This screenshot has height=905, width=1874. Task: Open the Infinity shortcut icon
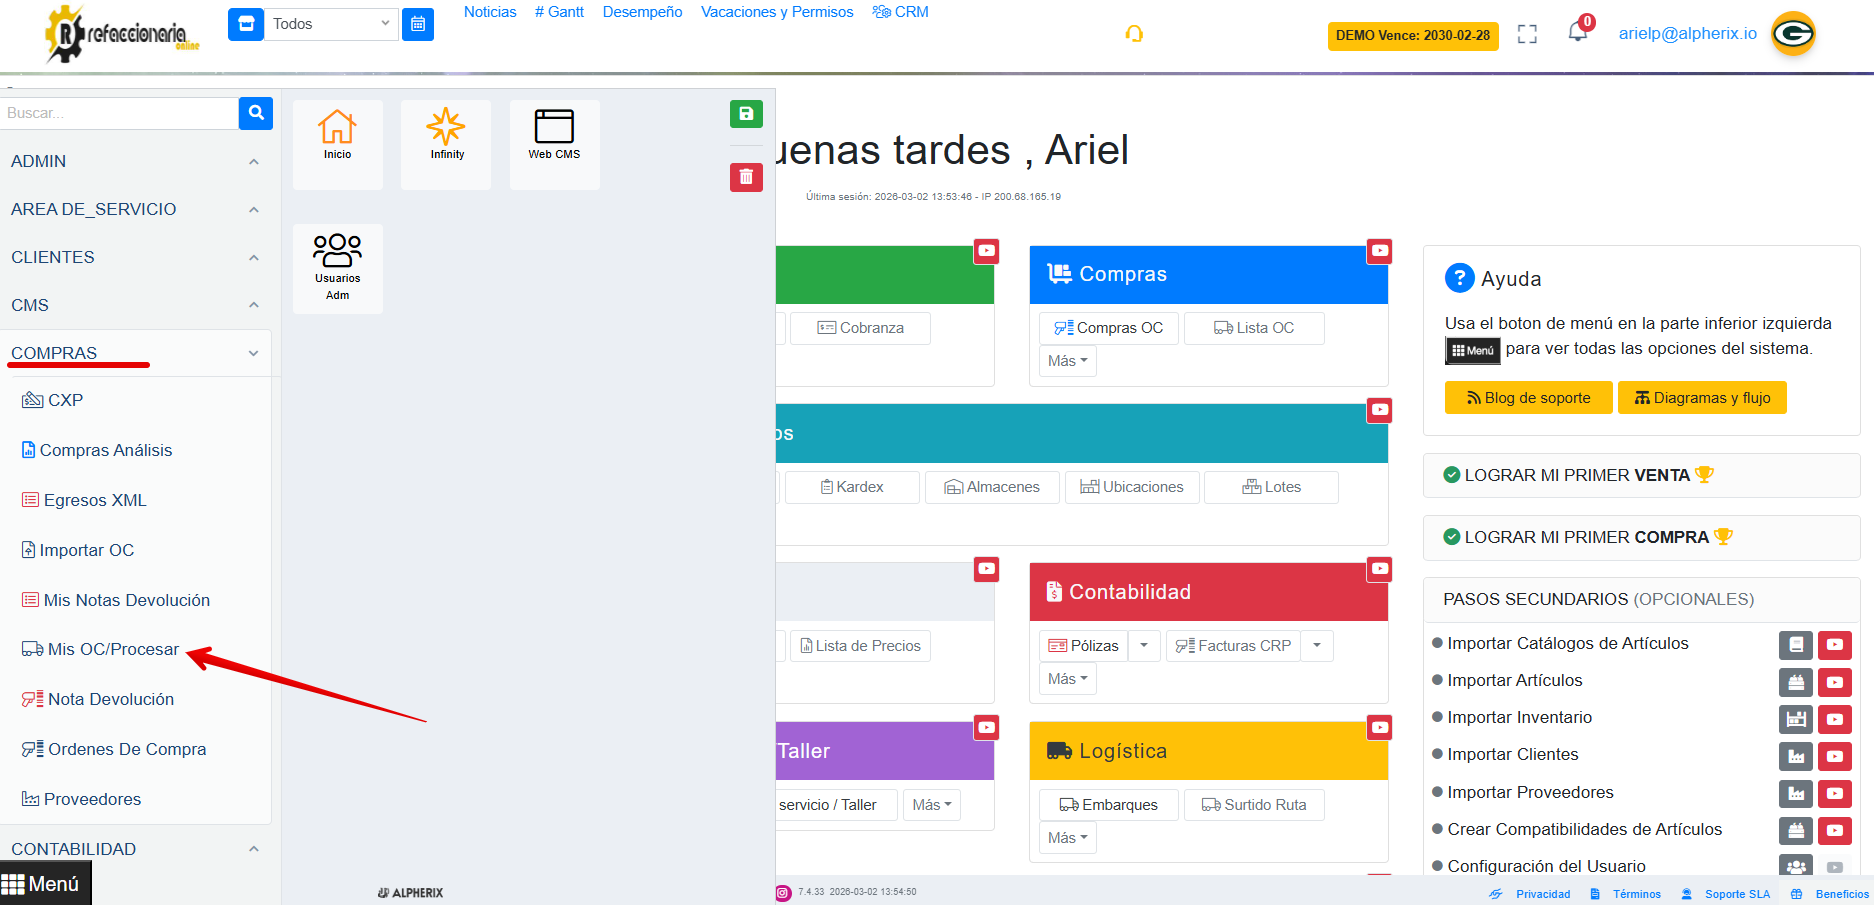pos(446,135)
